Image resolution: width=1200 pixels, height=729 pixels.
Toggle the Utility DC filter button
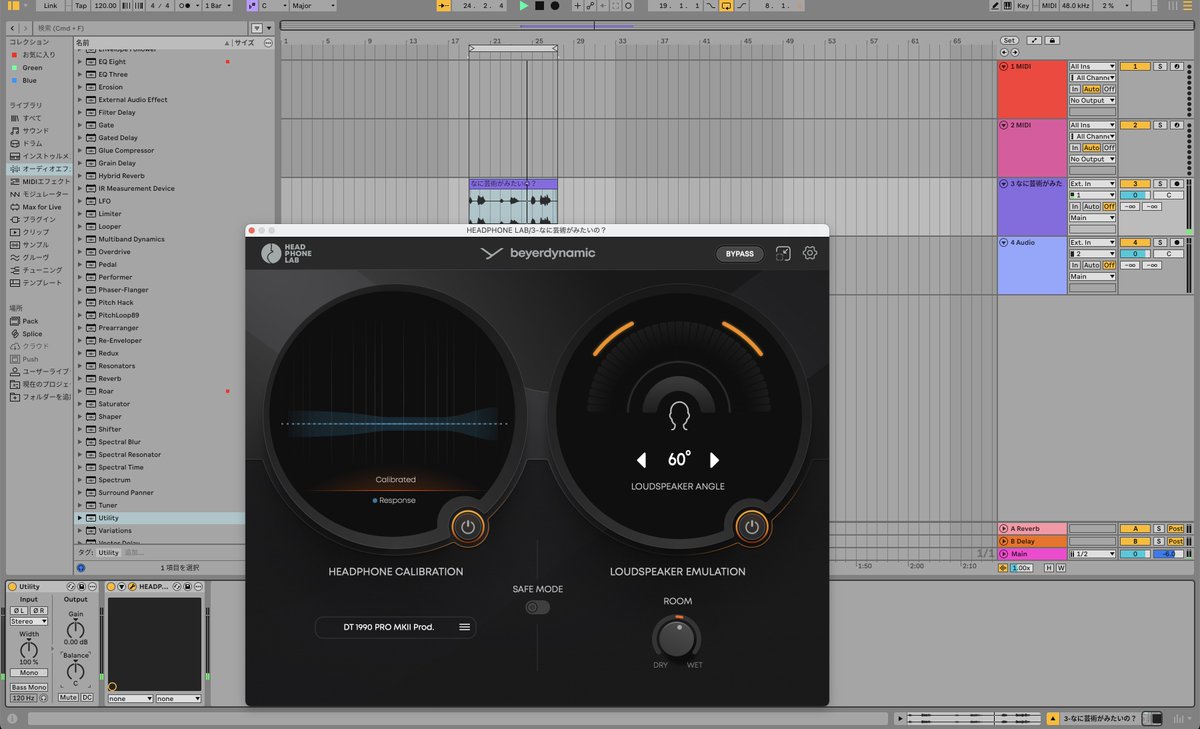[x=87, y=697]
